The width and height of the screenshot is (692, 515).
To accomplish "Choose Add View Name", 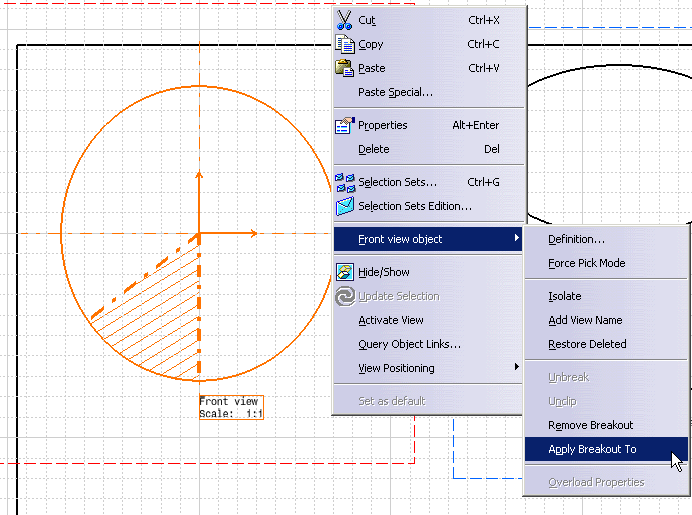I will (606, 320).
